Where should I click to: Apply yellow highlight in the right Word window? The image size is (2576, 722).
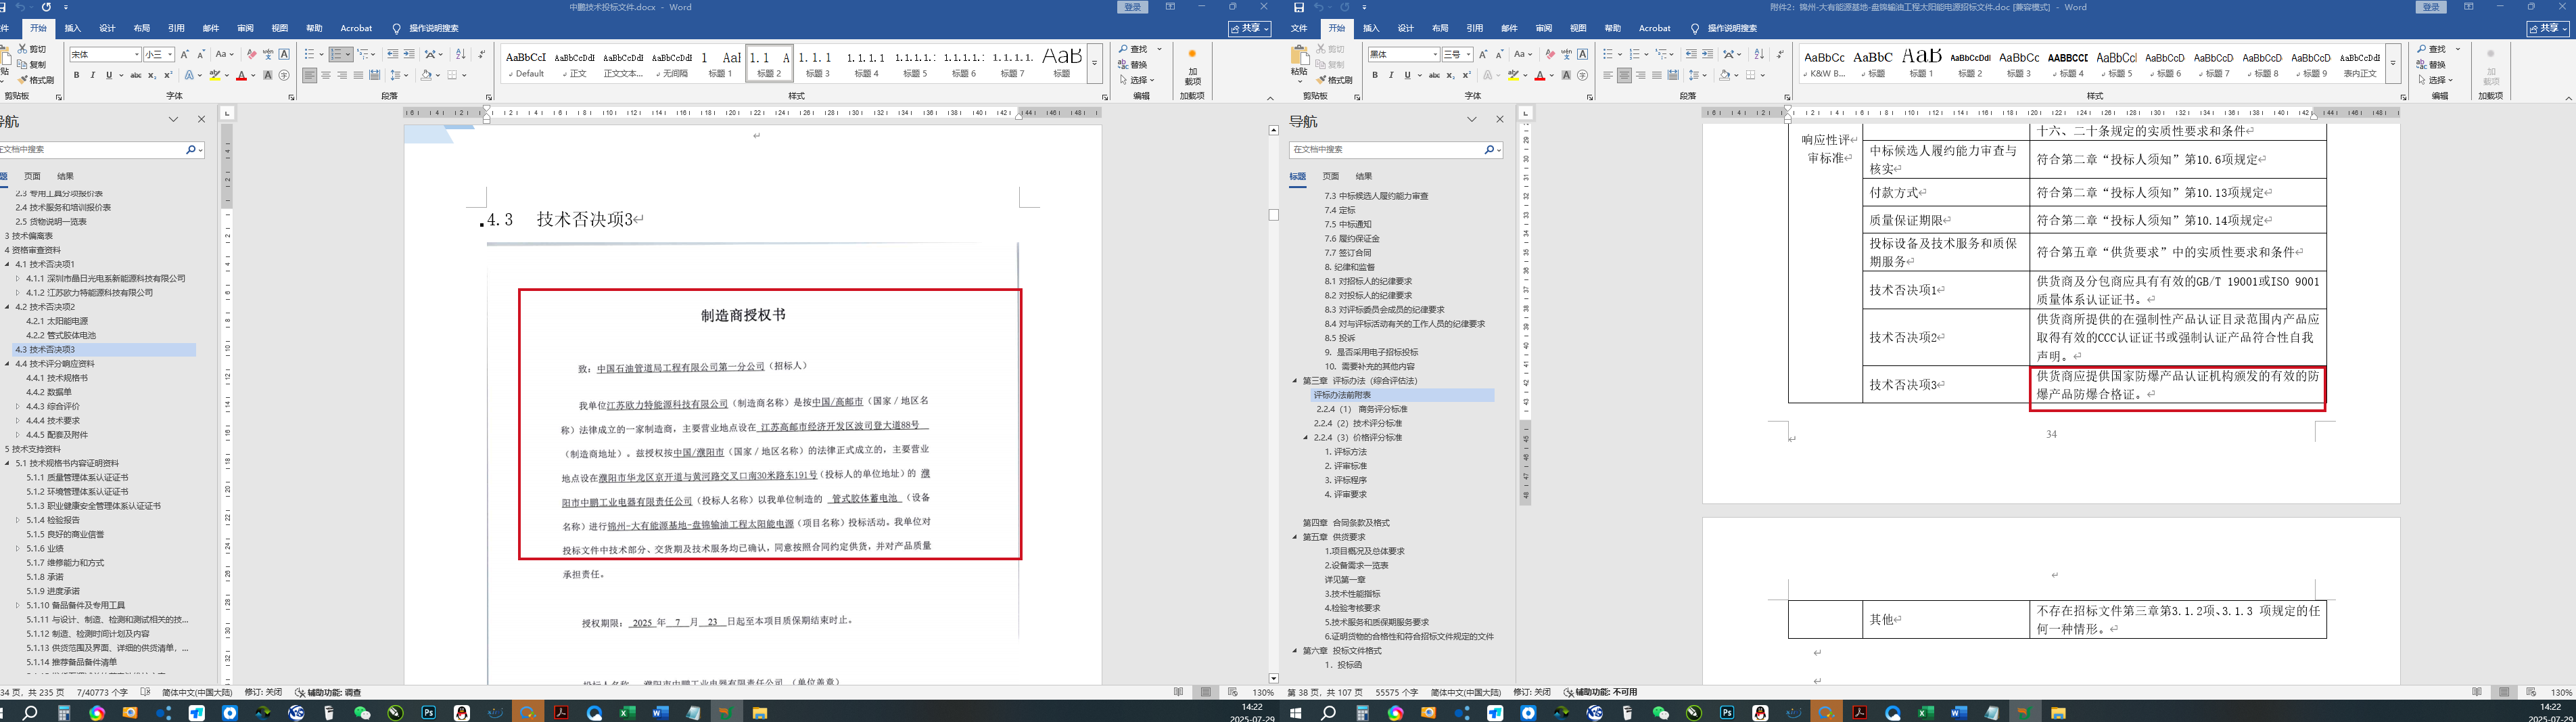tap(1515, 75)
